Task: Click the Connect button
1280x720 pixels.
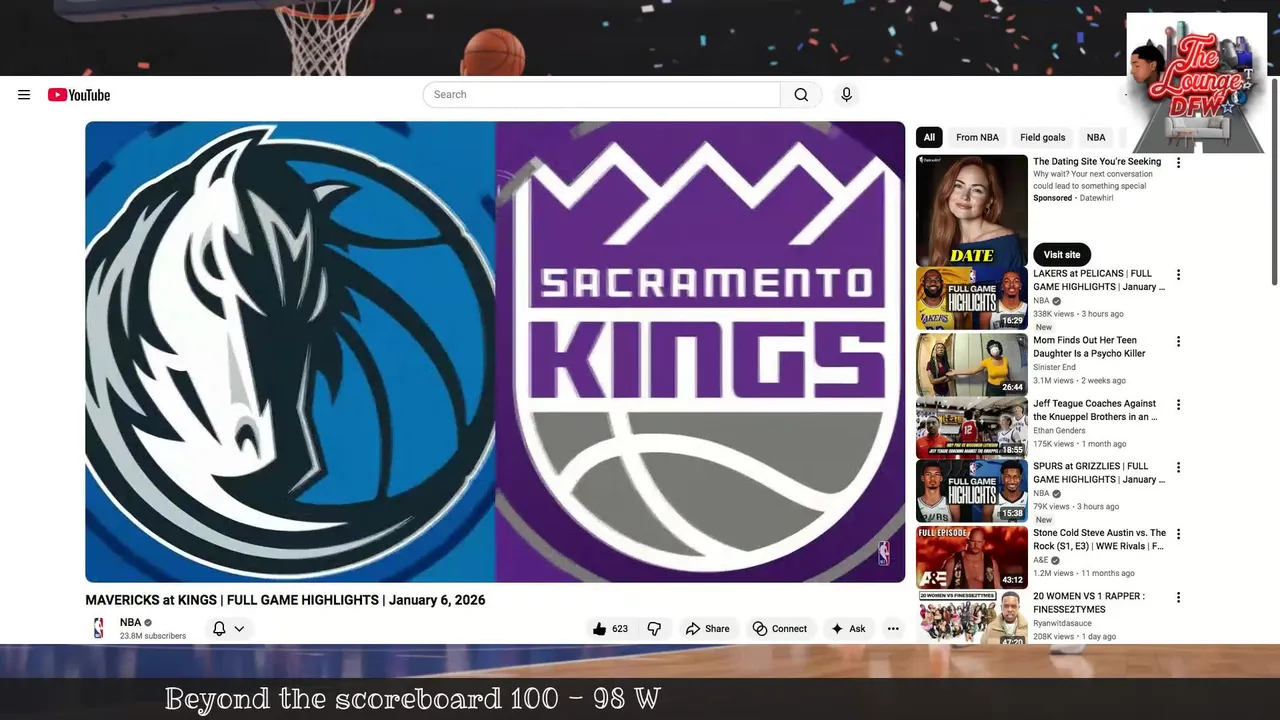Action: (780, 629)
